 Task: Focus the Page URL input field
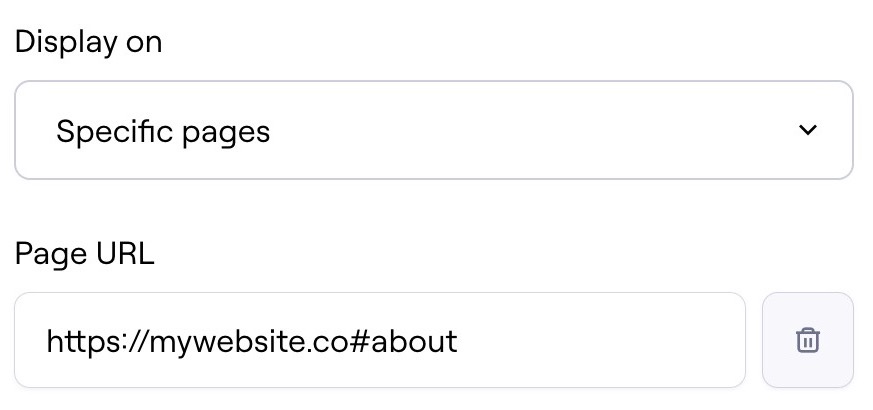tap(379, 341)
